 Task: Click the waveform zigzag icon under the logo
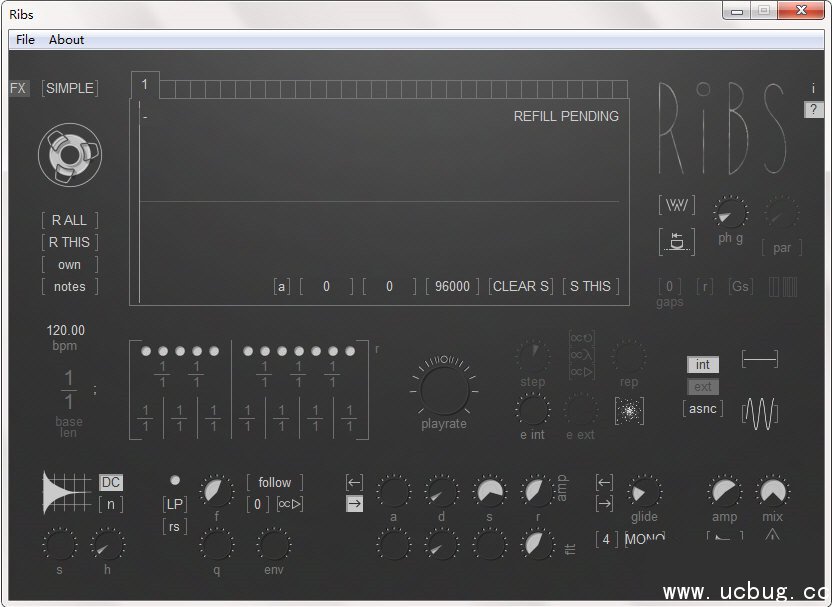[x=677, y=205]
